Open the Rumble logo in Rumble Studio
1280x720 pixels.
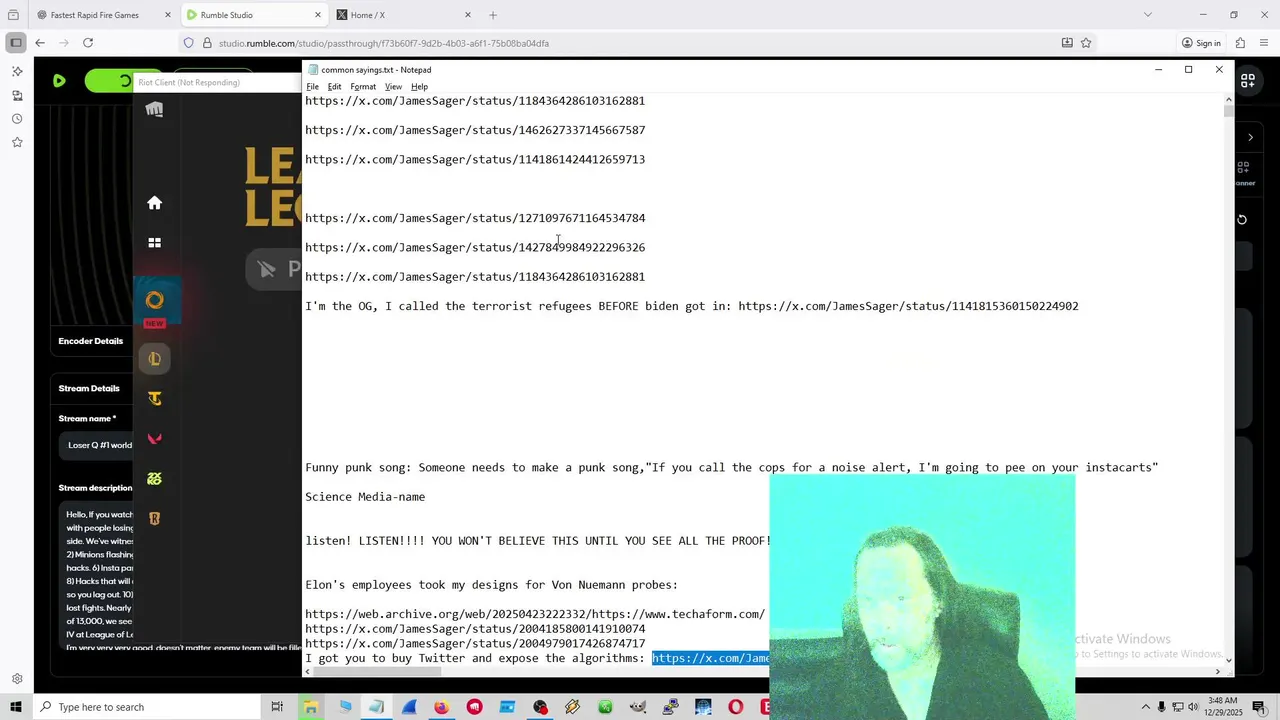[x=59, y=81]
